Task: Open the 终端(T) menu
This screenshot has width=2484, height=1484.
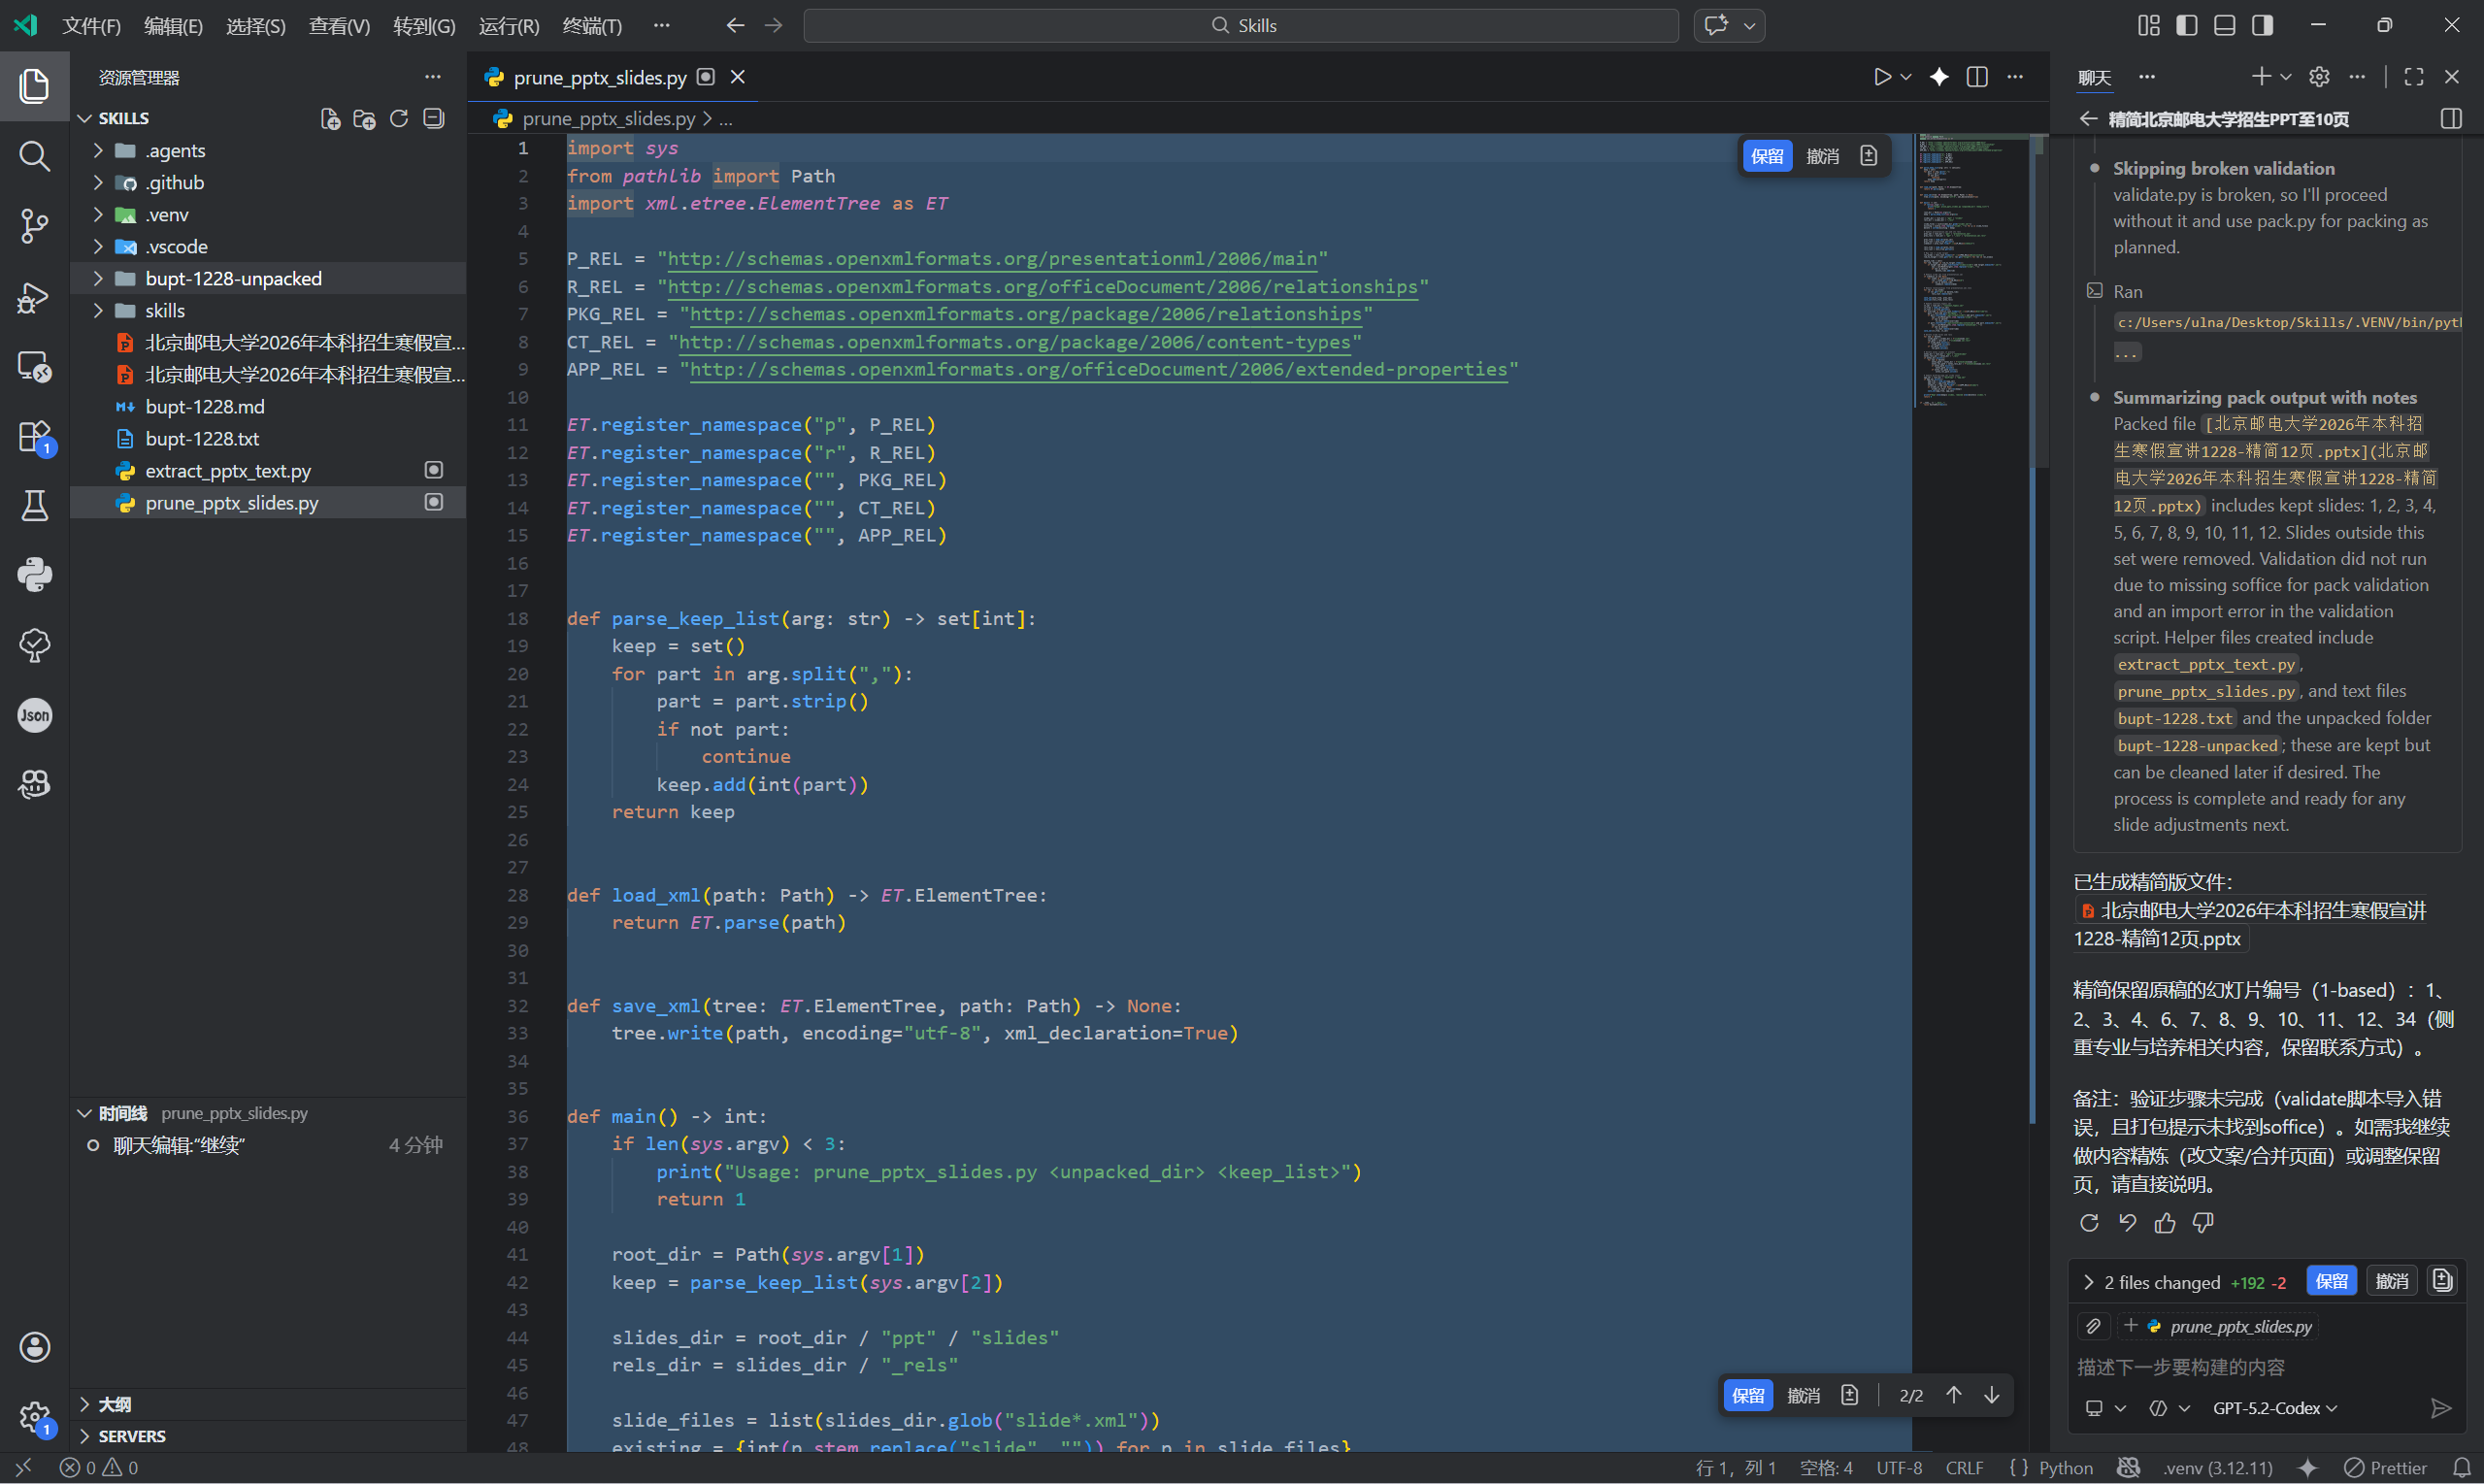Action: coord(592,25)
